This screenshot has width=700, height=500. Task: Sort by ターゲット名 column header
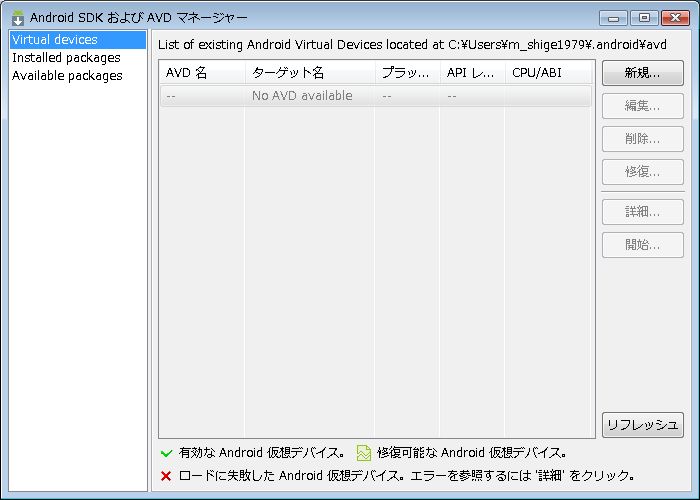tap(310, 72)
